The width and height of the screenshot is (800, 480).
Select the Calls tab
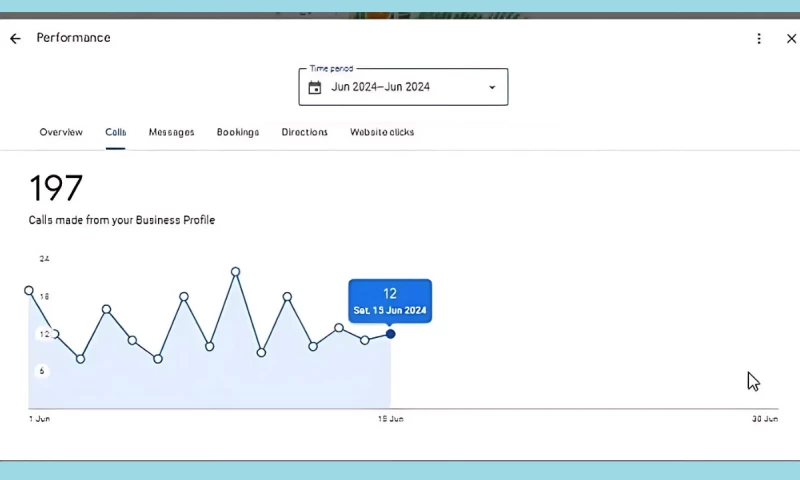pos(116,132)
